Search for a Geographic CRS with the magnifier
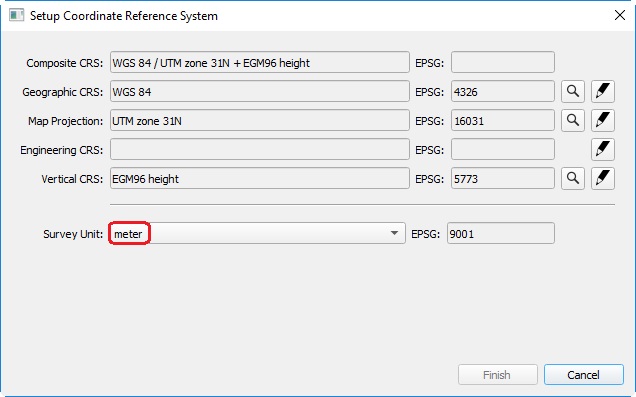Image resolution: width=636 pixels, height=397 pixels. 573,91
